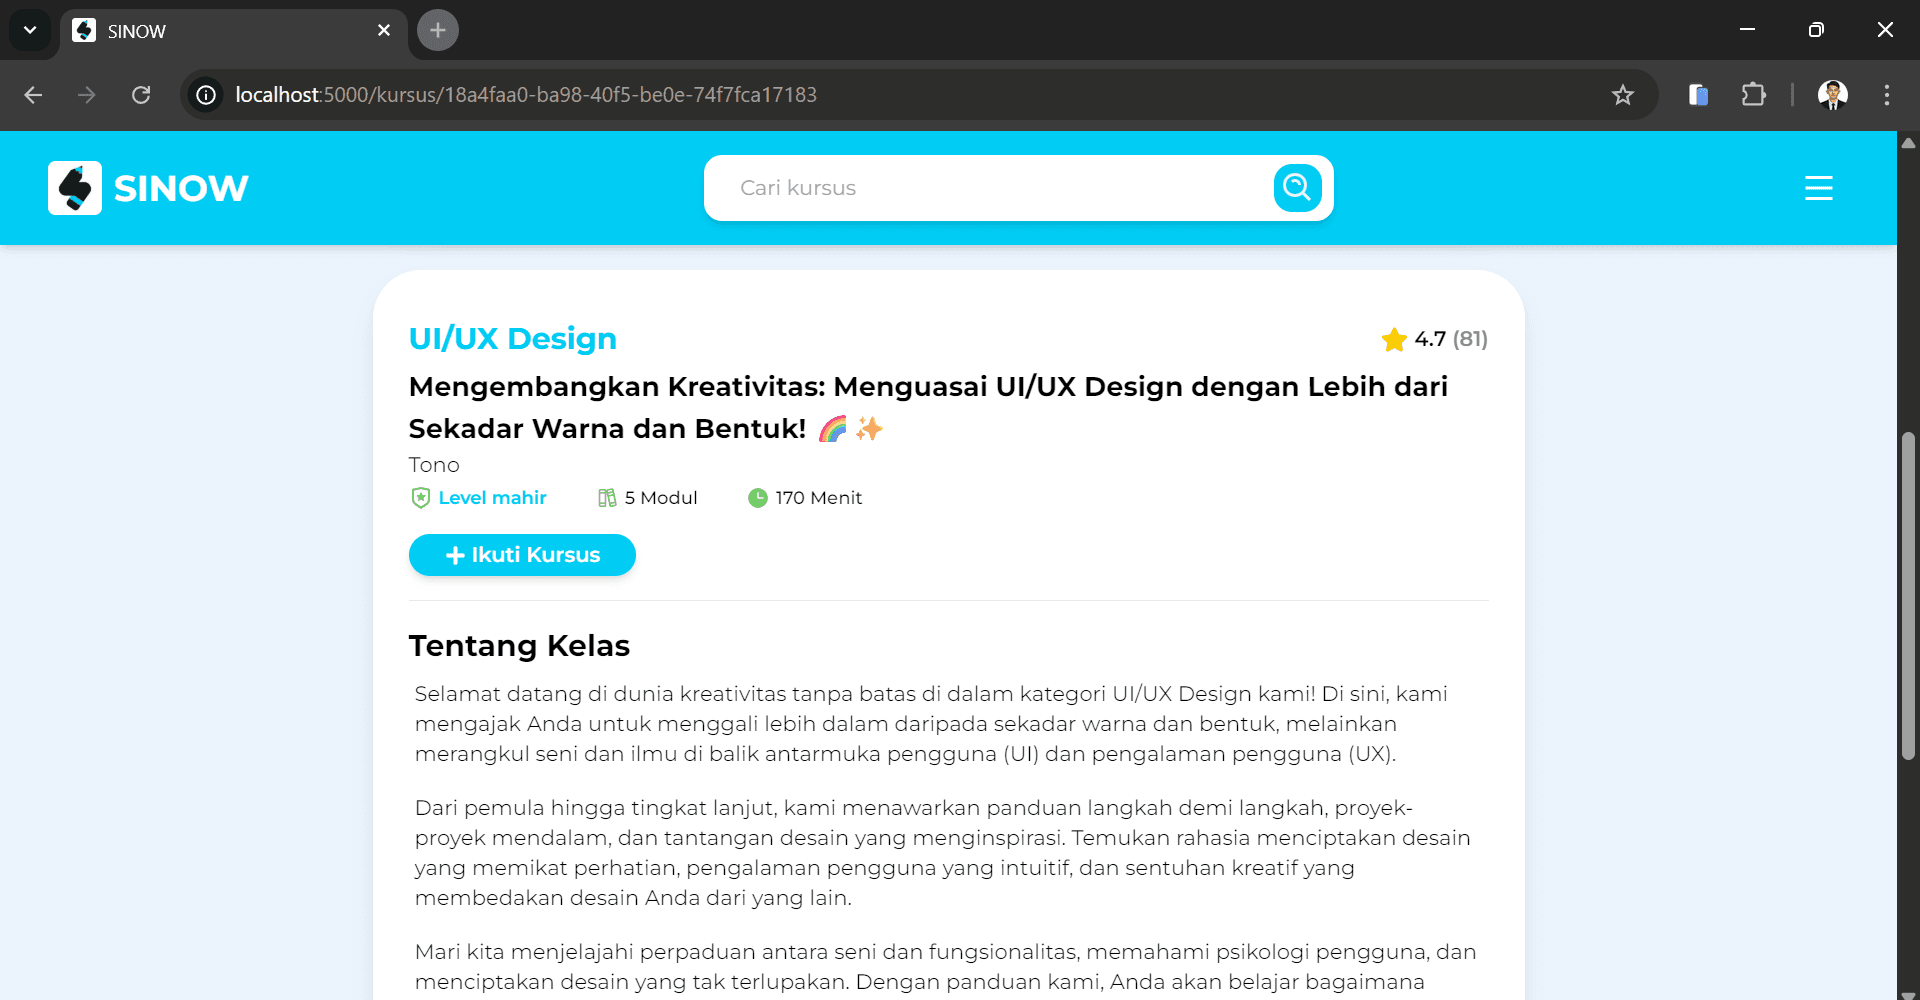1920x1000 pixels.
Task: Click the SINOW logo icon
Action: point(75,188)
